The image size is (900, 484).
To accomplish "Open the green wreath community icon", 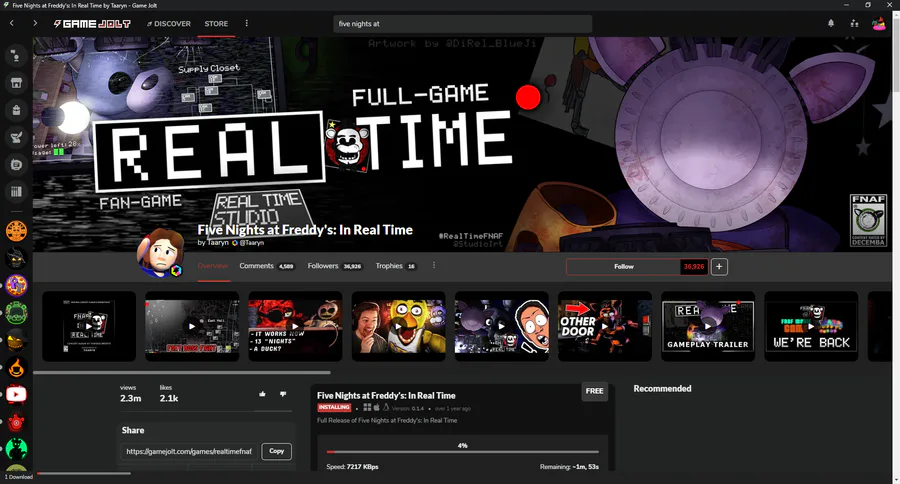I will tap(16, 312).
